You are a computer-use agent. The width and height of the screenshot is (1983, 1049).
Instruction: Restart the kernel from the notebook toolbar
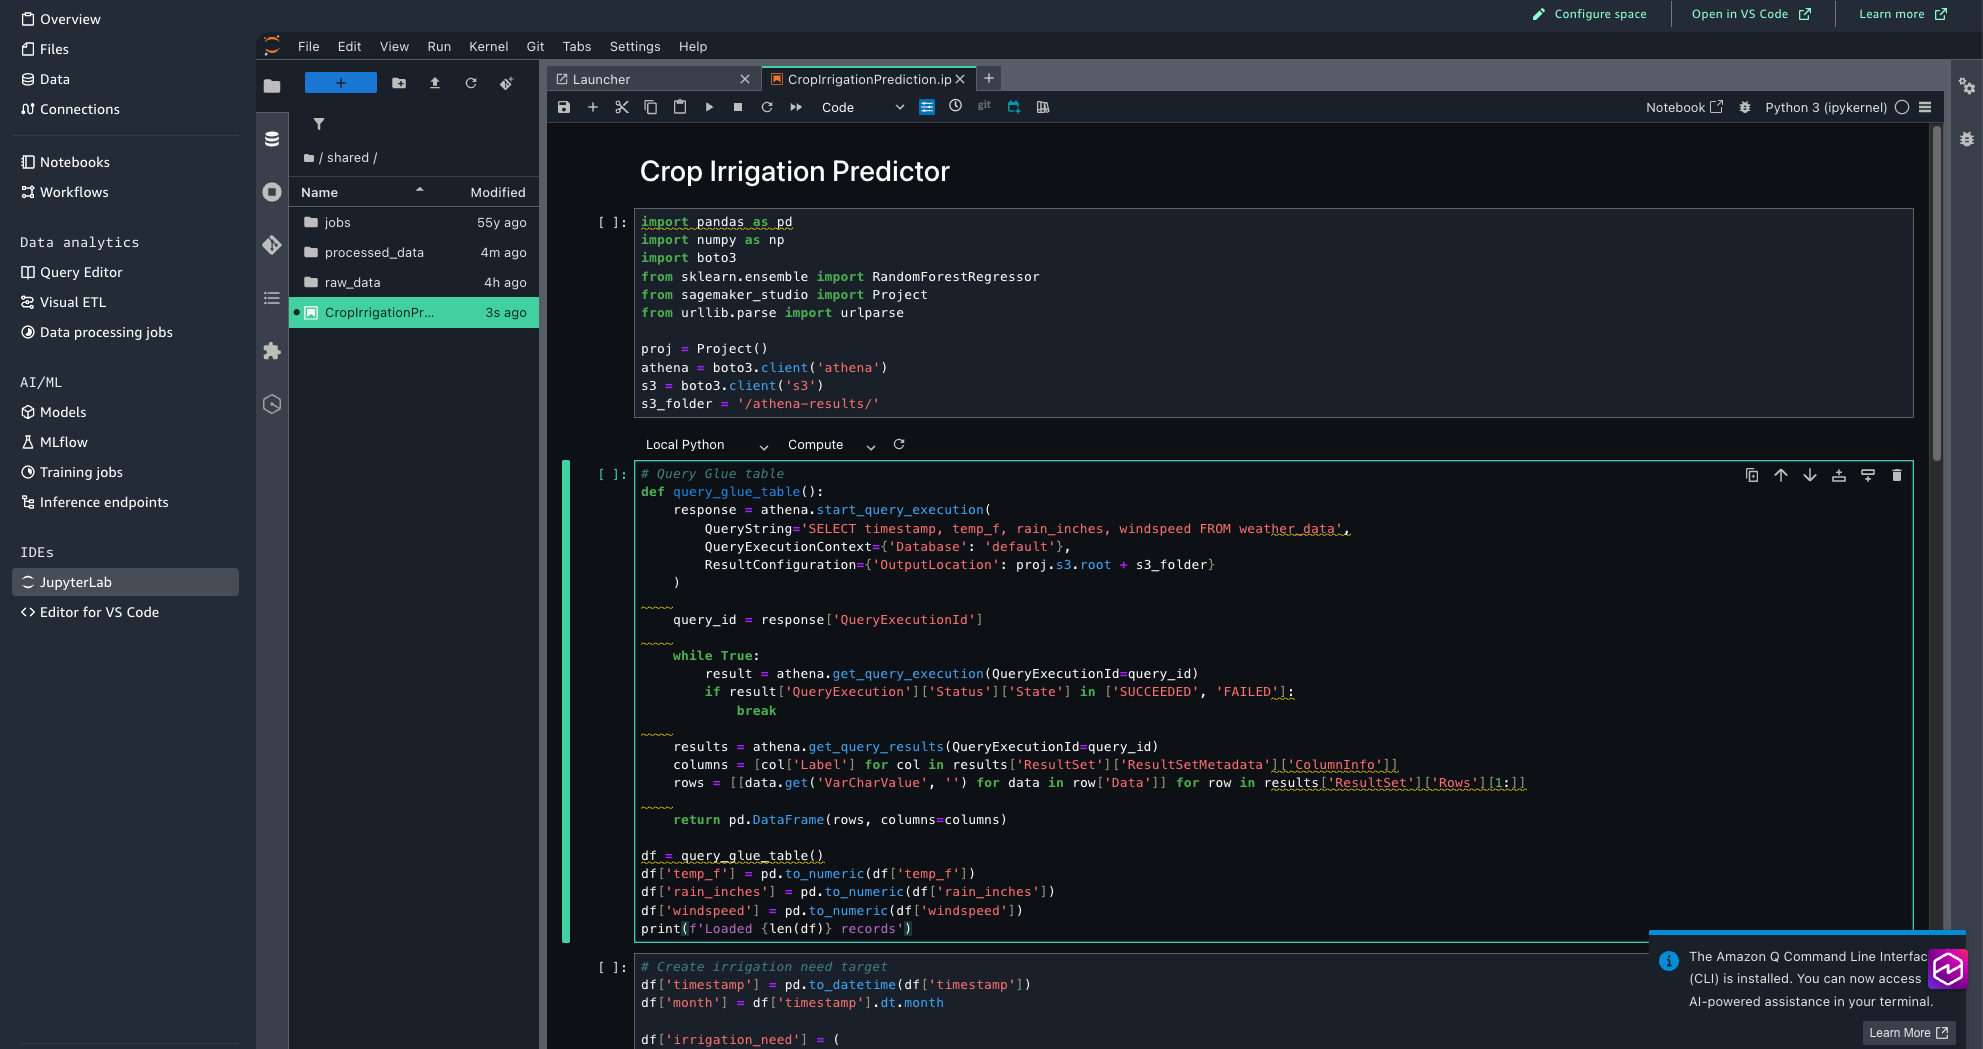coord(767,107)
